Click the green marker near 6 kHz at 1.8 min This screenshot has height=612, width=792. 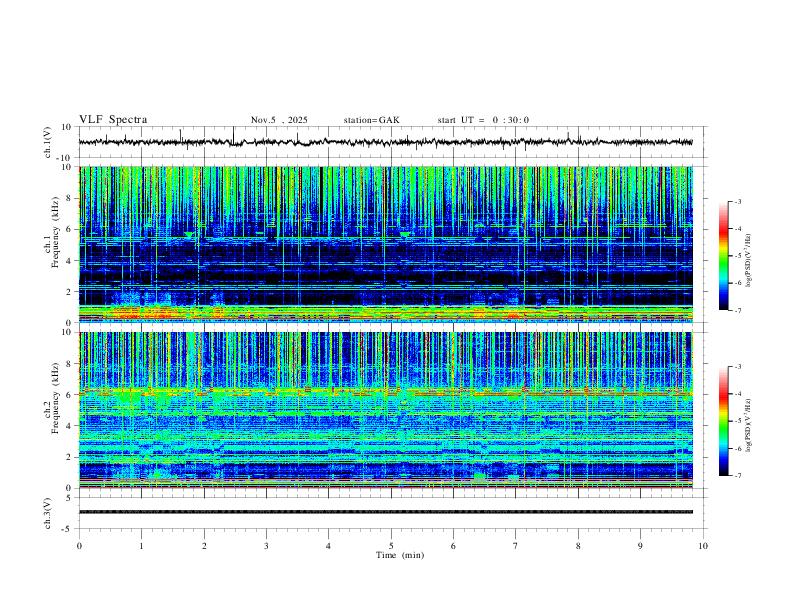coord(189,235)
